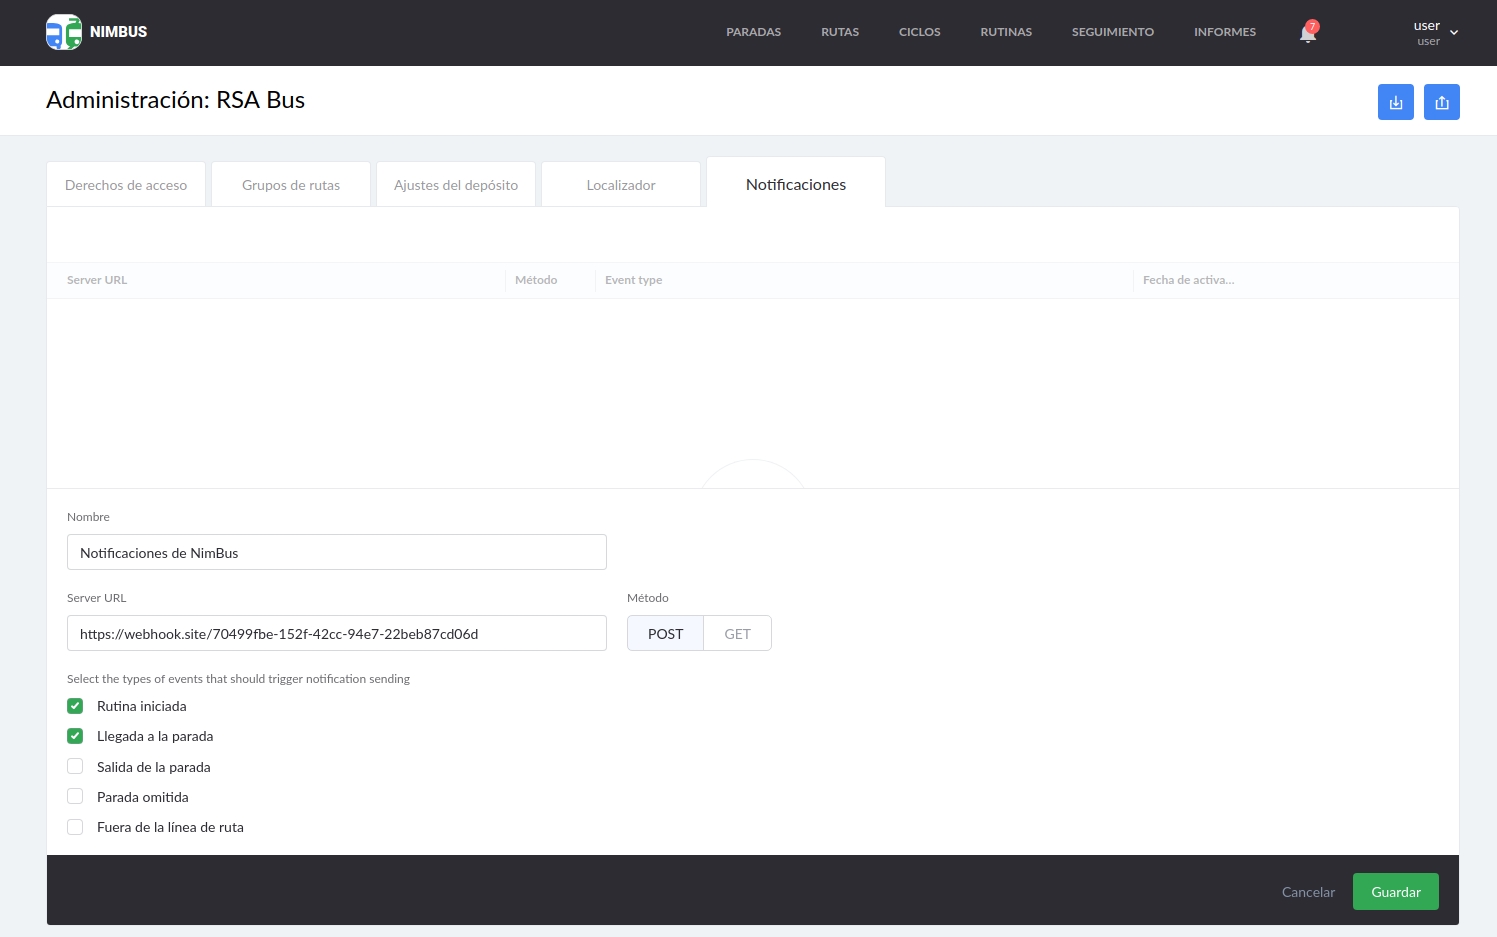Open the NIMBUS home logo
Image resolution: width=1497 pixels, height=937 pixels.
pyautogui.click(x=96, y=31)
